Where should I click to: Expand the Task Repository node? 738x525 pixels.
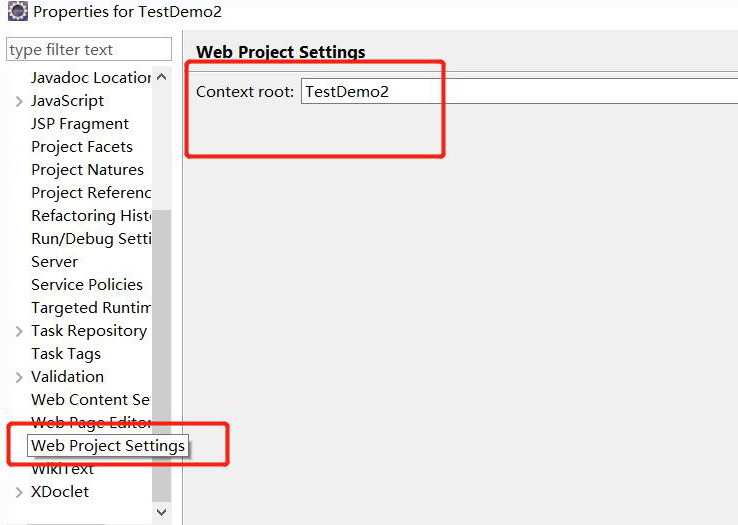[x=20, y=331]
